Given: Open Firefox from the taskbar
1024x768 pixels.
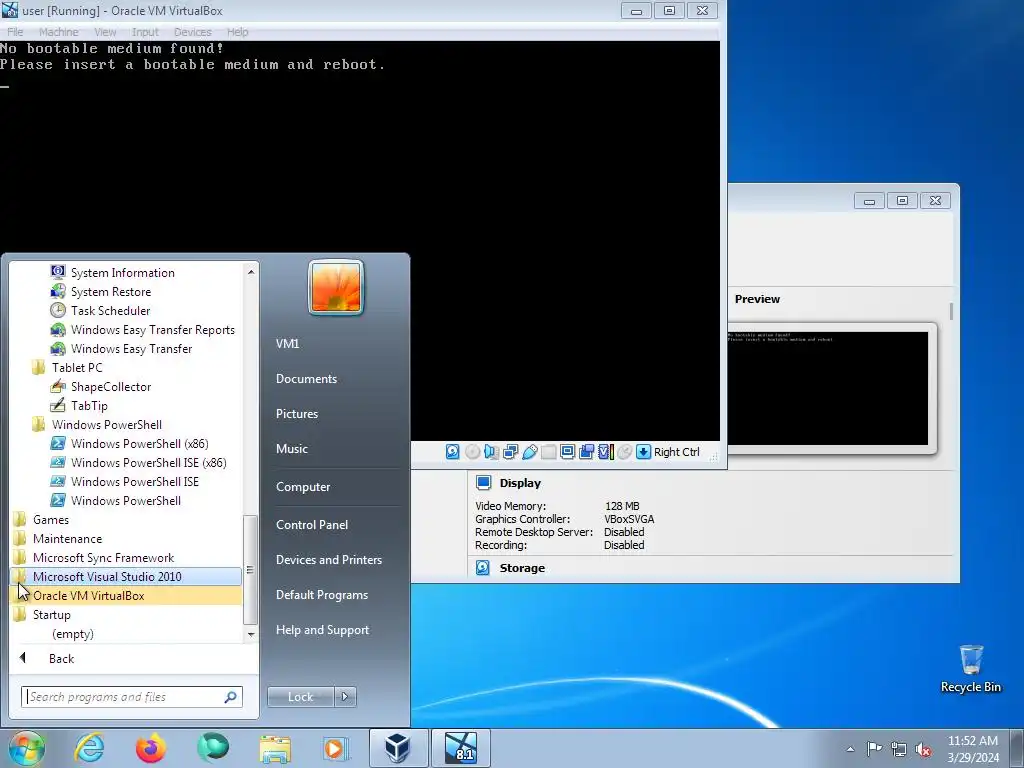Looking at the screenshot, I should [151, 748].
